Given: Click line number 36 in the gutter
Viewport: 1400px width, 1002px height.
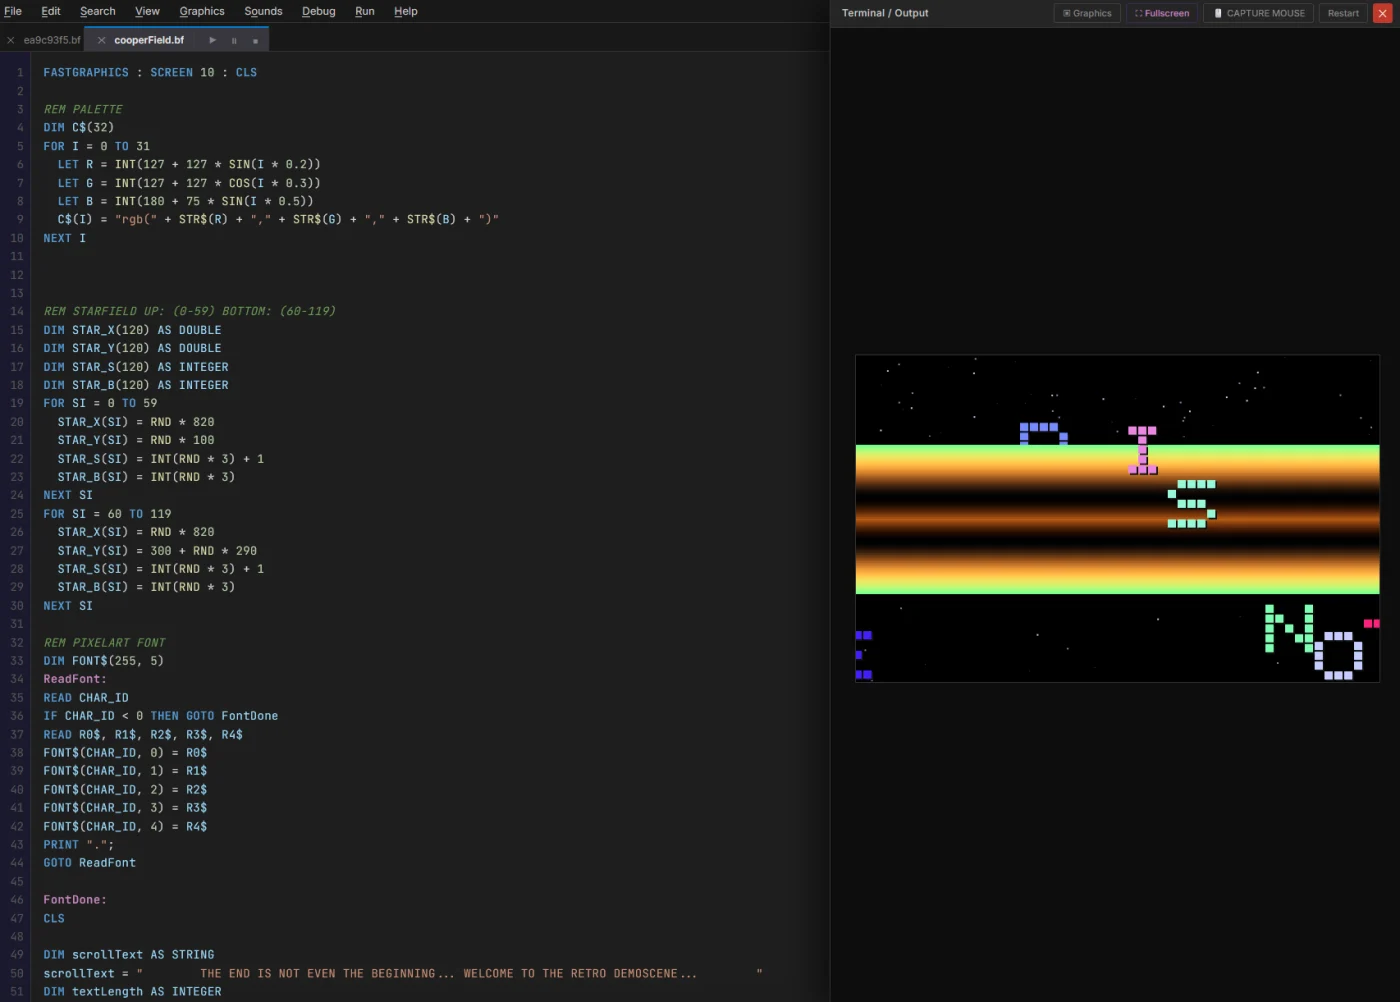Looking at the screenshot, I should pyautogui.click(x=17, y=716).
